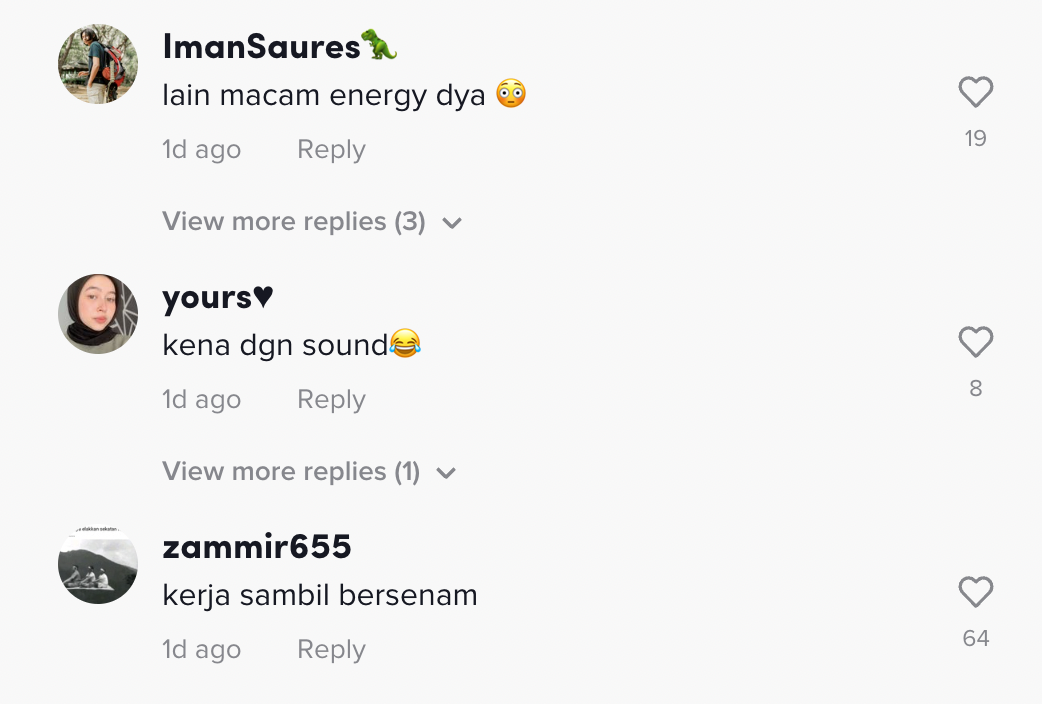
Task: Click the 19 likes count
Action: [x=975, y=139]
